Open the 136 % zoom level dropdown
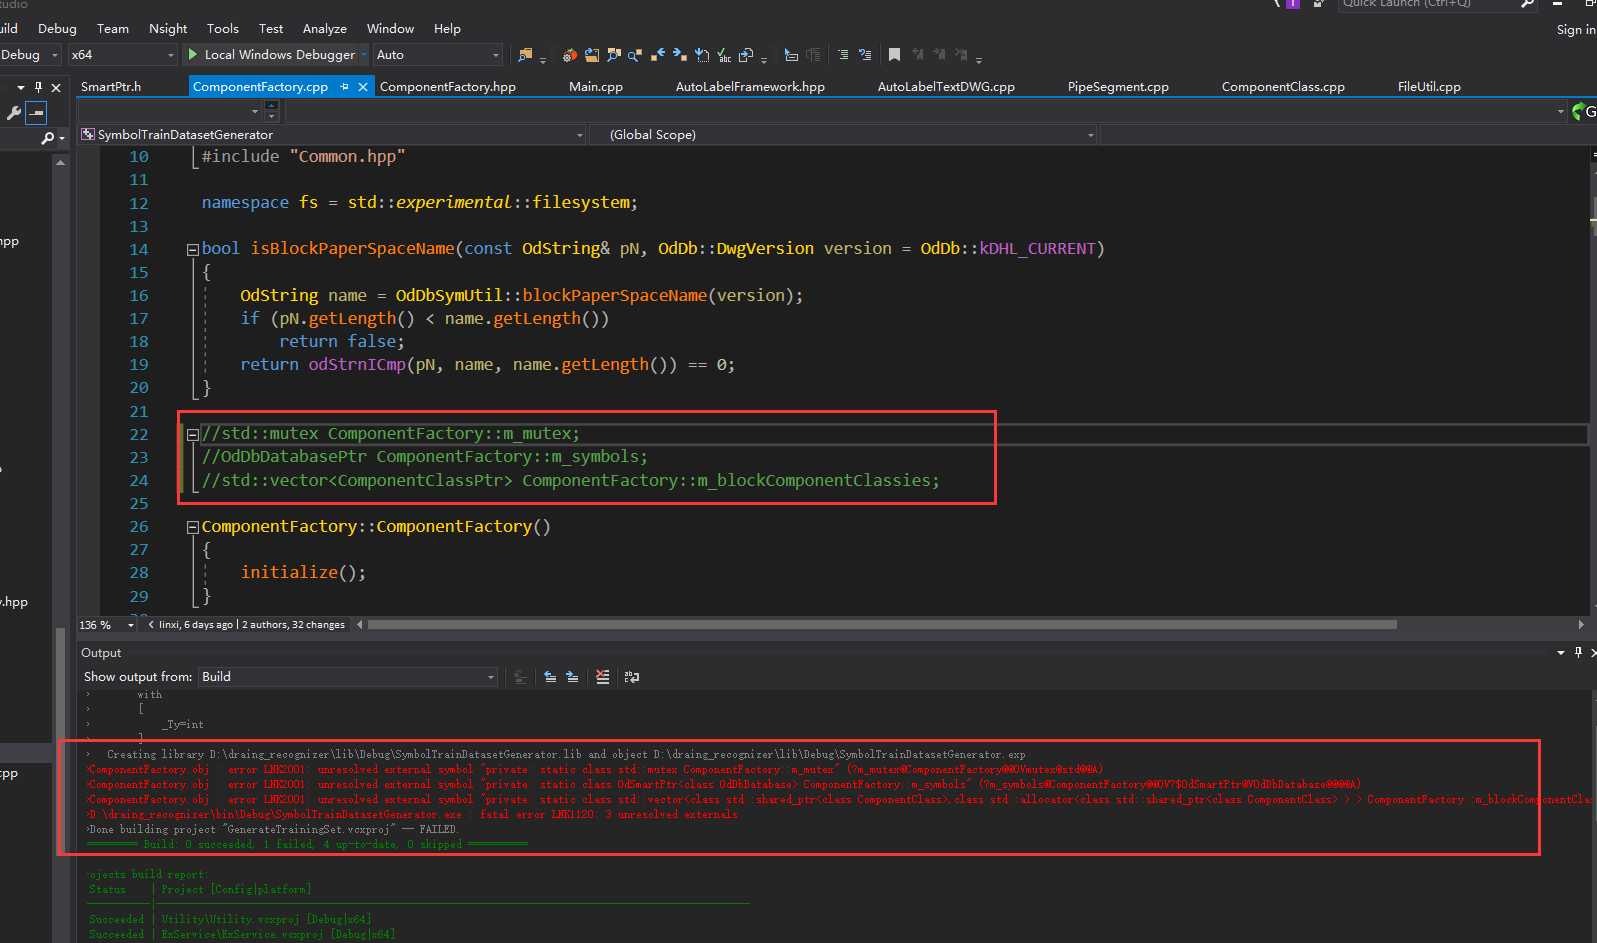Image resolution: width=1597 pixels, height=943 pixels. point(107,625)
